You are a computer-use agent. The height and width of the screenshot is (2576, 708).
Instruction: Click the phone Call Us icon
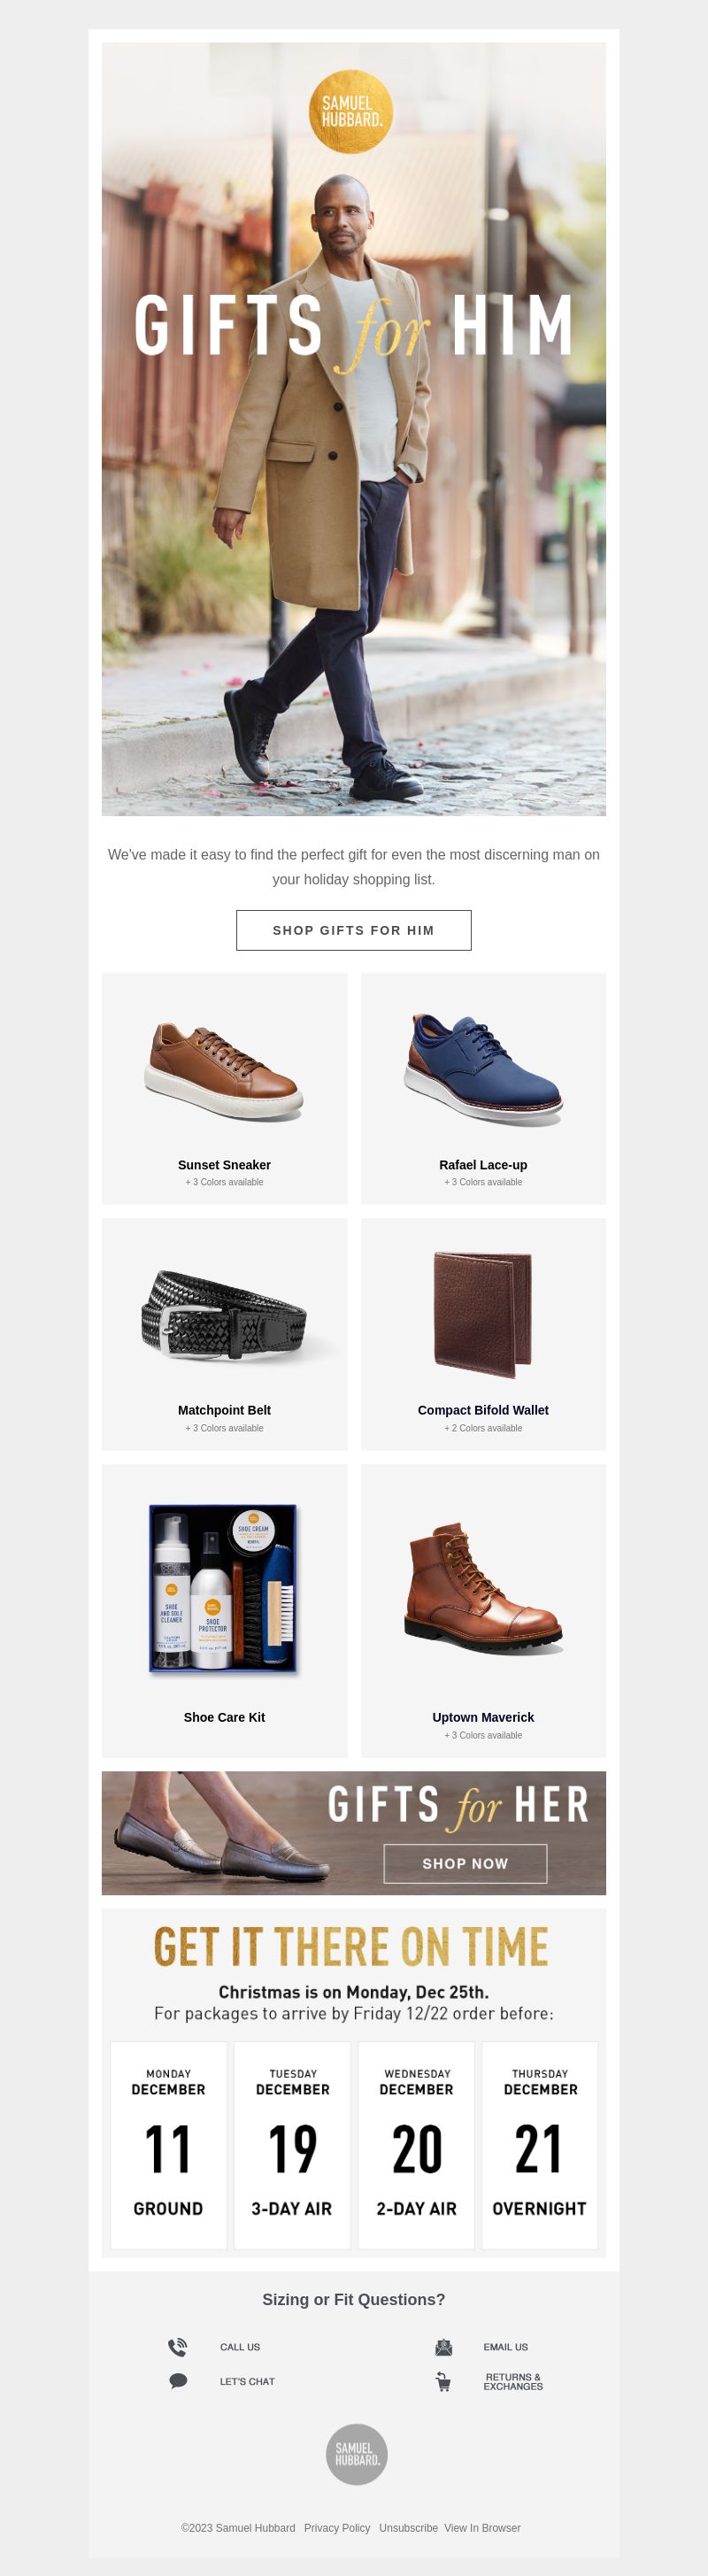[x=177, y=2347]
